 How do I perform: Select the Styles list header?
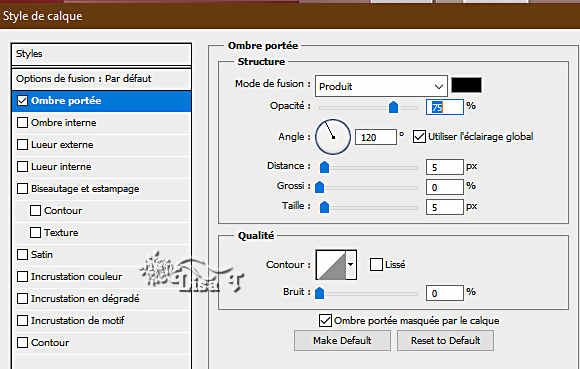(x=101, y=54)
